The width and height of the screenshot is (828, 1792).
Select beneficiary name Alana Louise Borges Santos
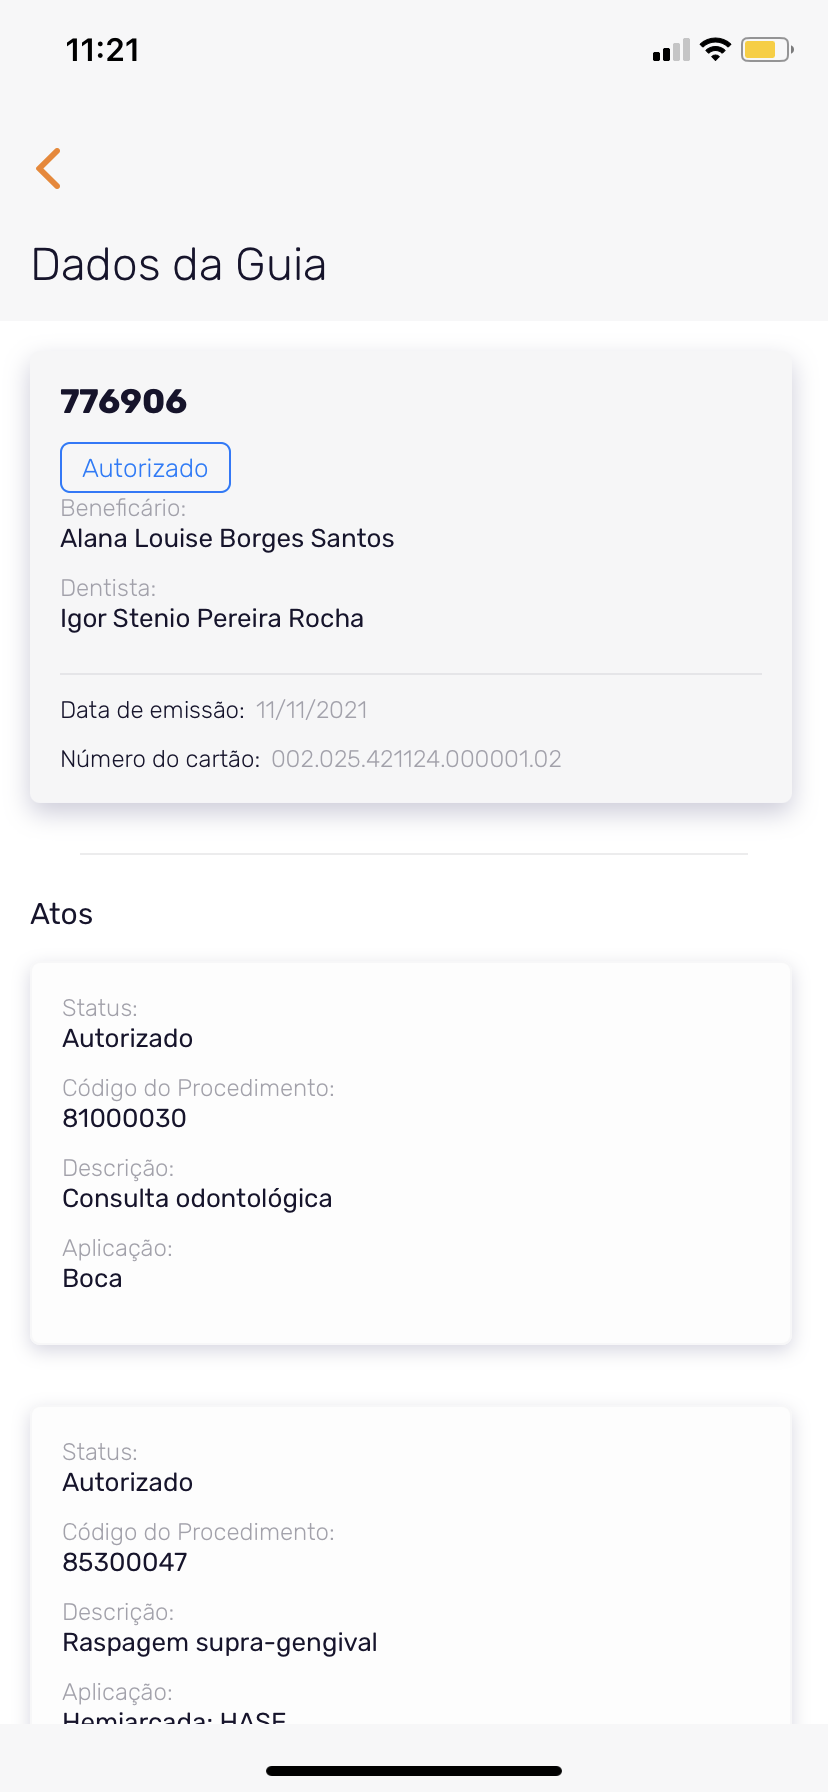tap(227, 539)
